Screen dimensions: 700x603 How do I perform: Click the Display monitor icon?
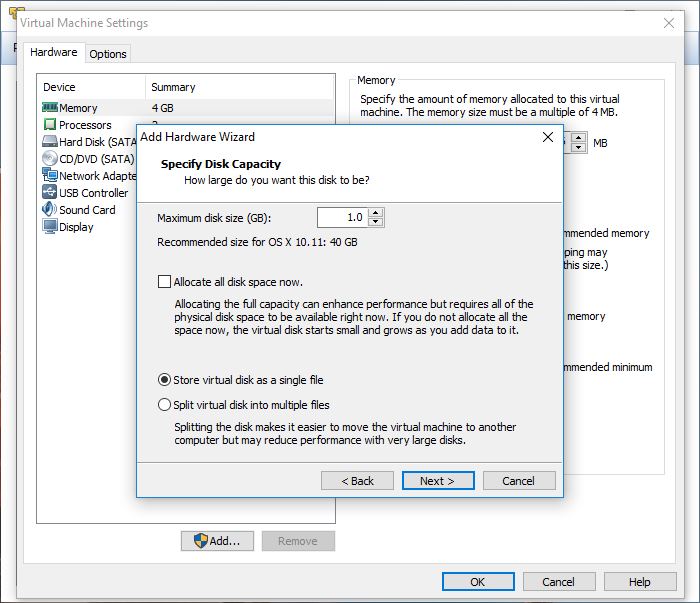coord(50,226)
